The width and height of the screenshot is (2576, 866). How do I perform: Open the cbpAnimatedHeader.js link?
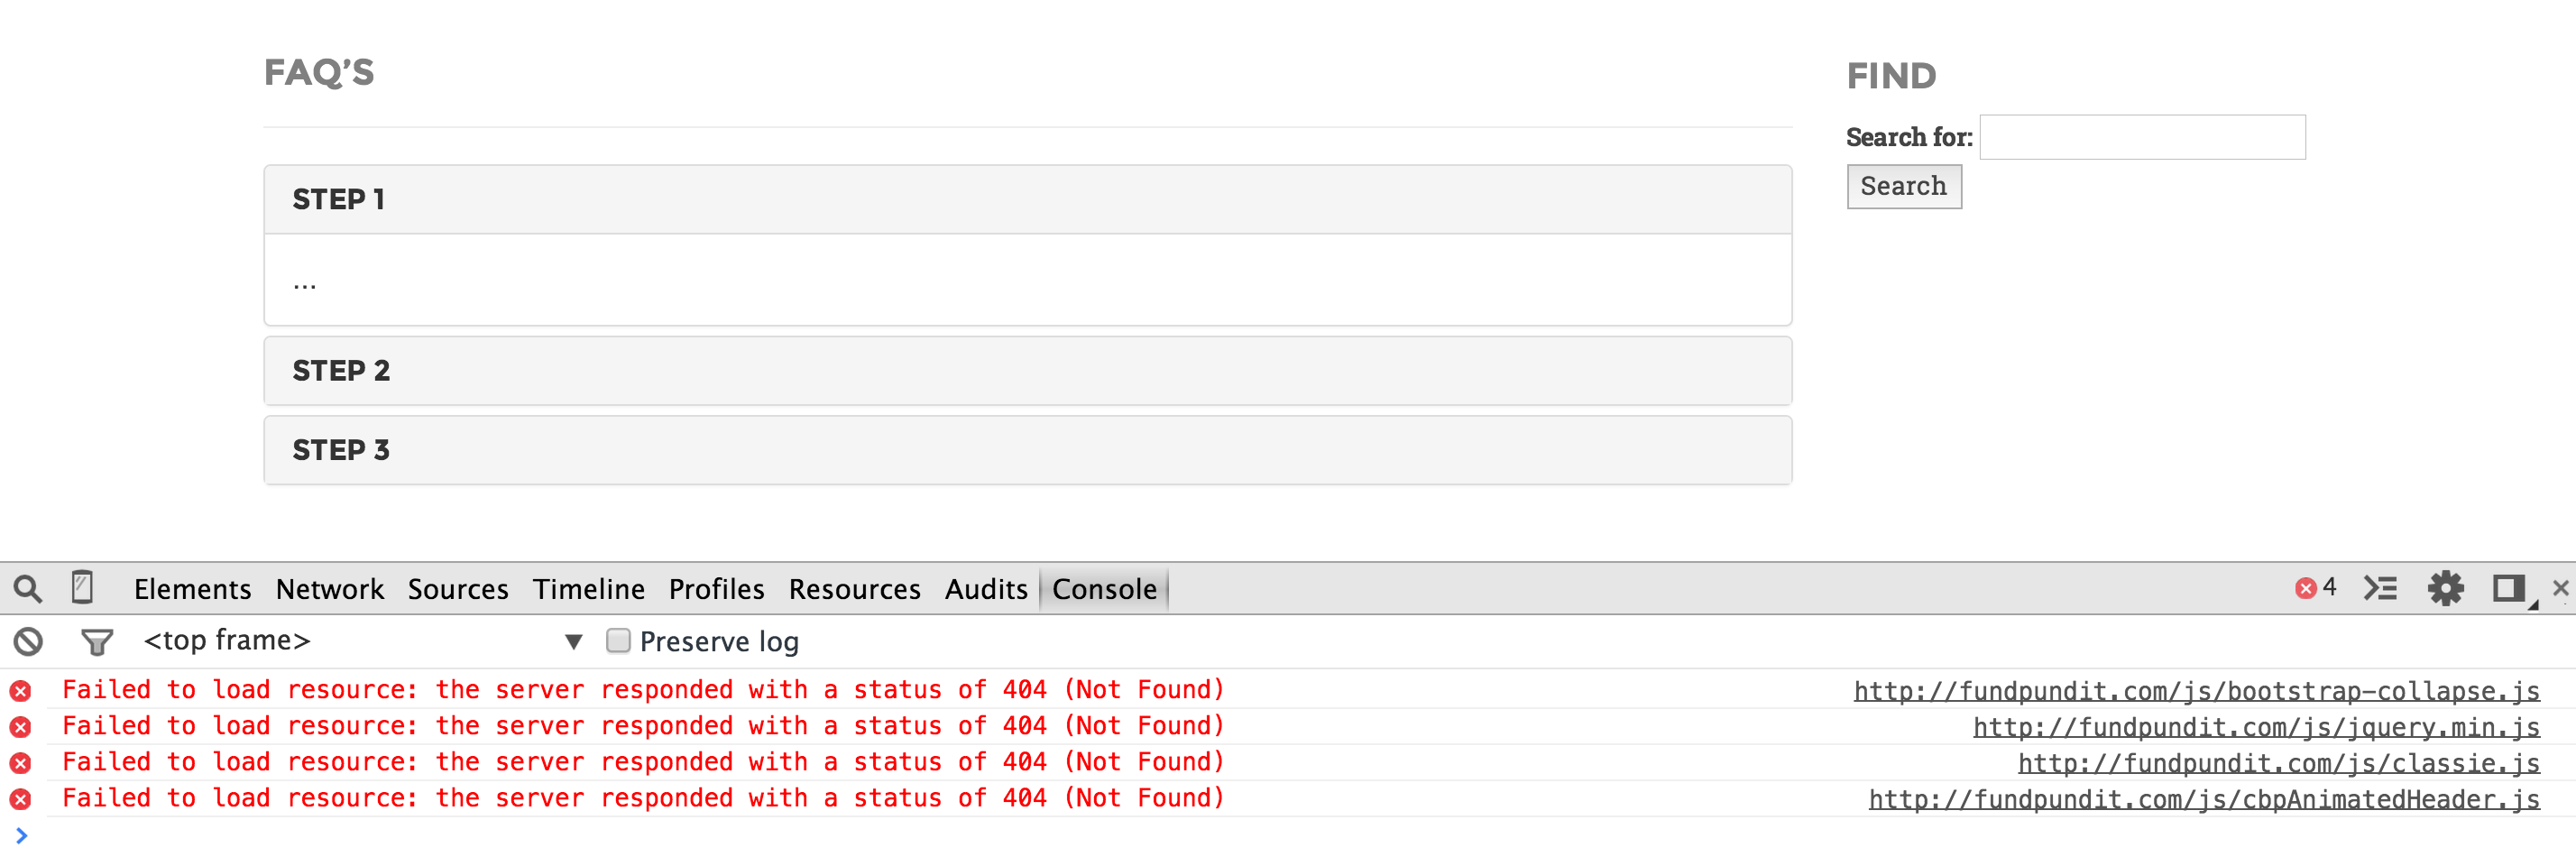[2204, 799]
